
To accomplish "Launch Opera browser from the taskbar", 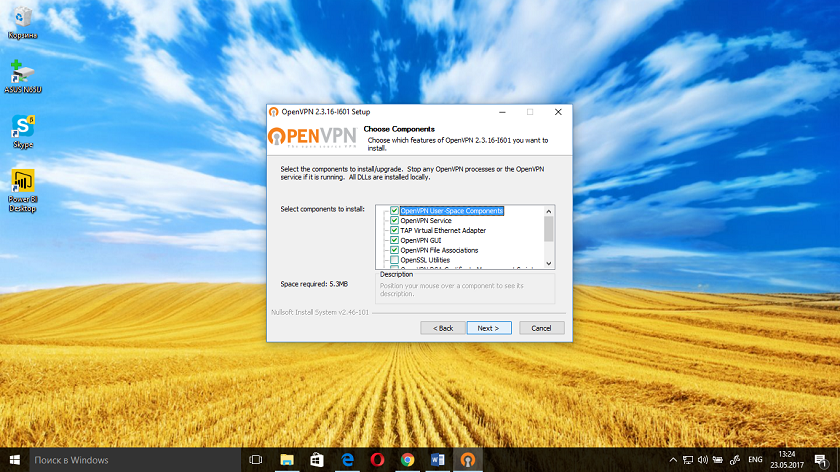I will tap(377, 460).
